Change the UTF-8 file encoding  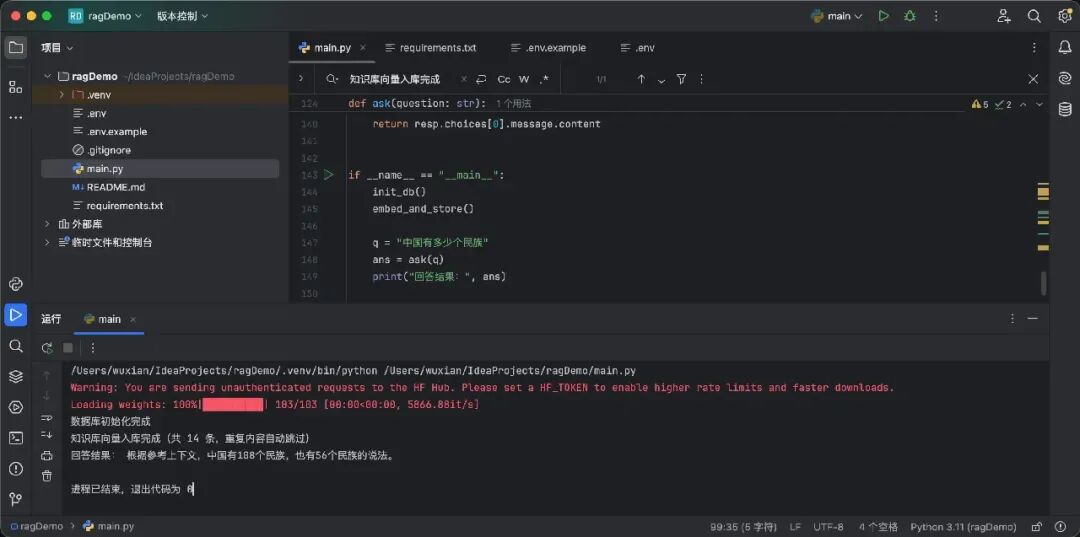(828, 527)
